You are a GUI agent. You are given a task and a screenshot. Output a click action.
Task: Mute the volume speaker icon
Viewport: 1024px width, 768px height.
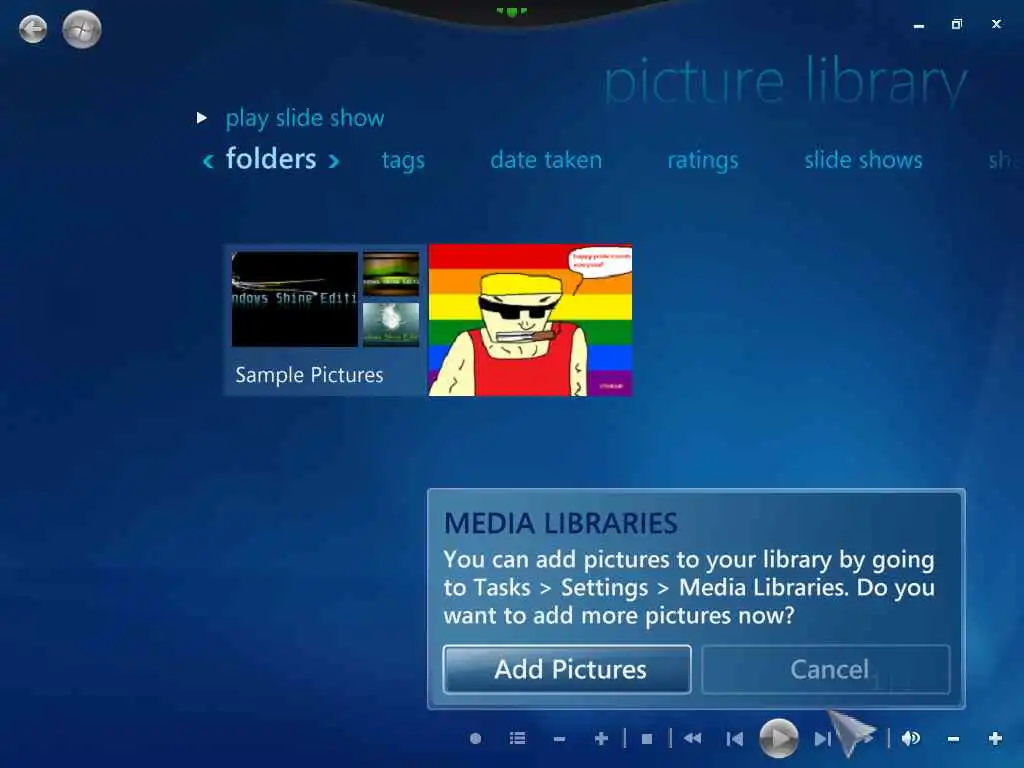pos(911,739)
